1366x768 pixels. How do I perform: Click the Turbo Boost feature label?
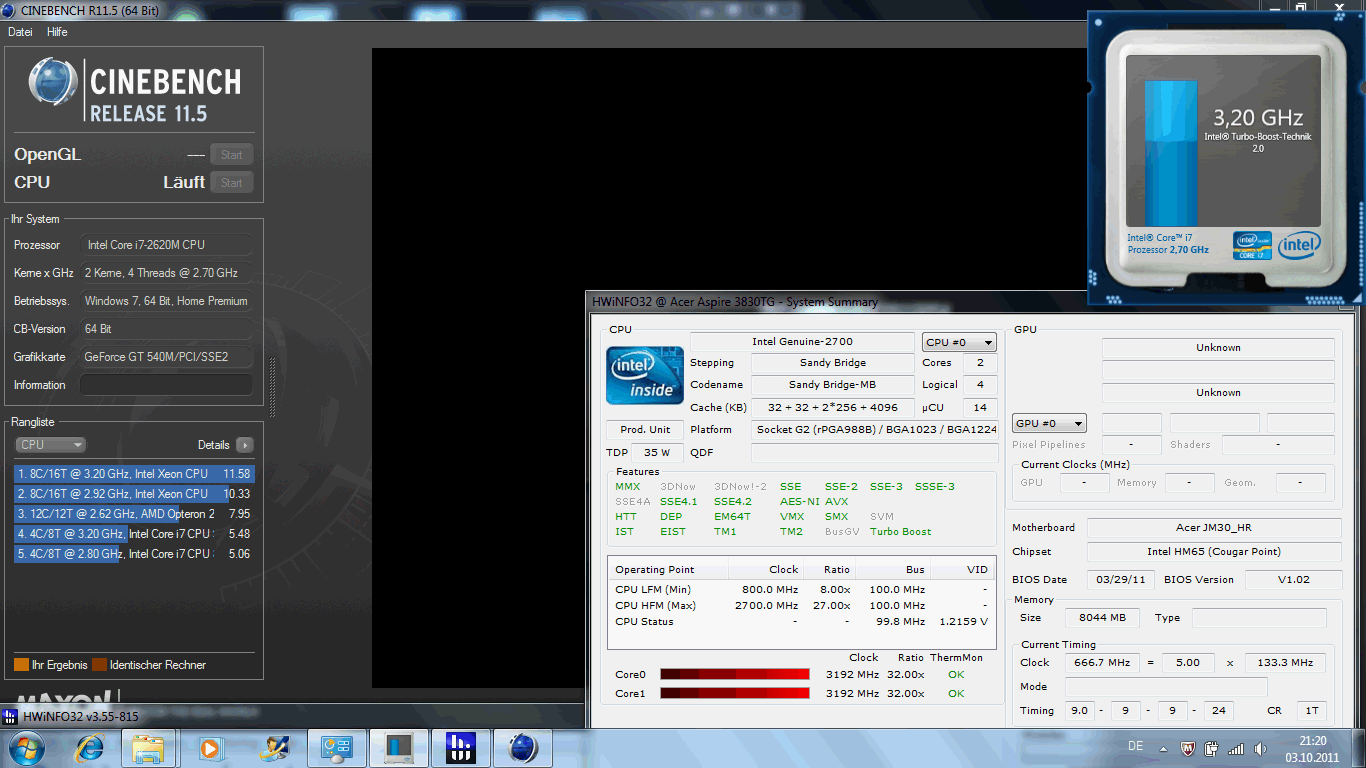[900, 532]
